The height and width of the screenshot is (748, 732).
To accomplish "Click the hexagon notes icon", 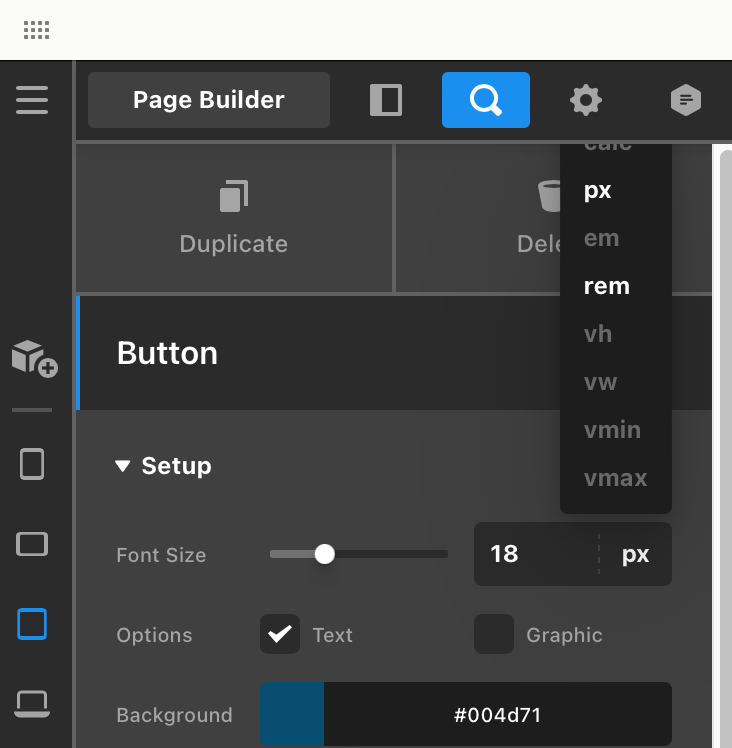I will (686, 100).
